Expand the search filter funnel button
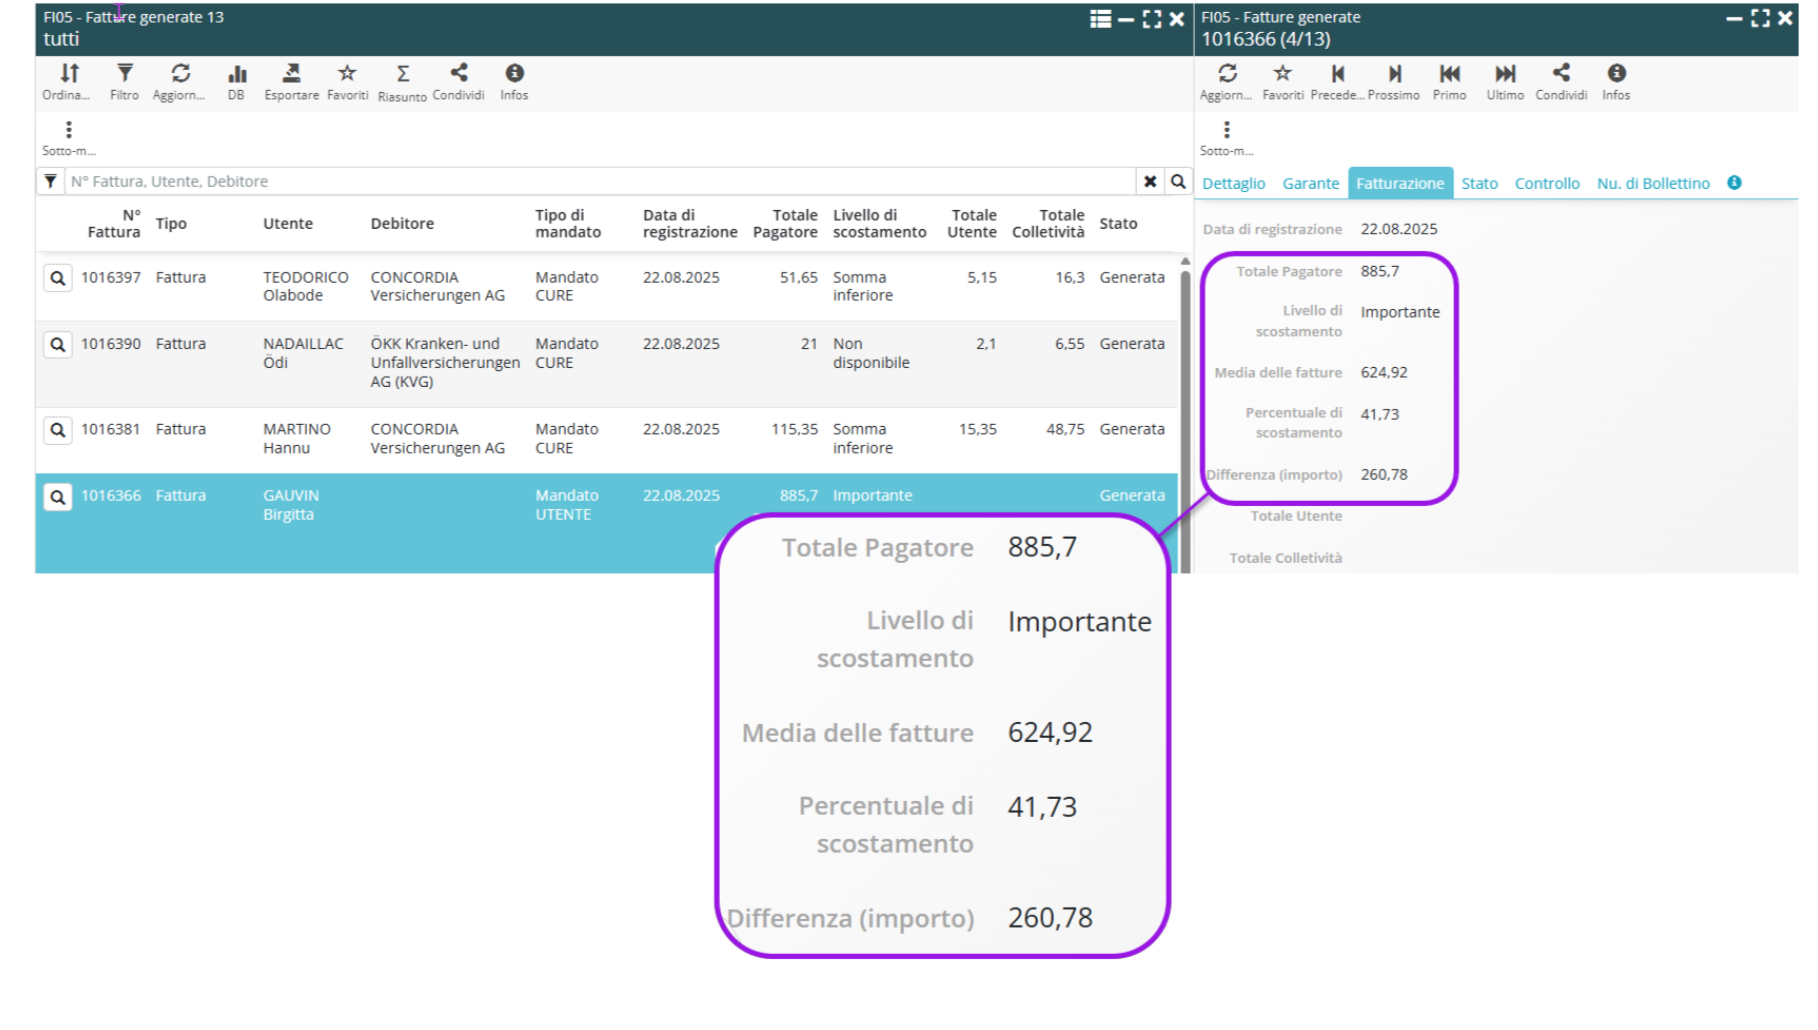 (50, 181)
